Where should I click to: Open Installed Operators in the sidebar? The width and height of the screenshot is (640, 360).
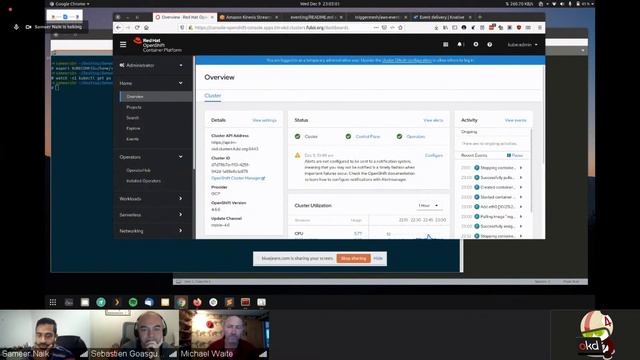(x=143, y=181)
